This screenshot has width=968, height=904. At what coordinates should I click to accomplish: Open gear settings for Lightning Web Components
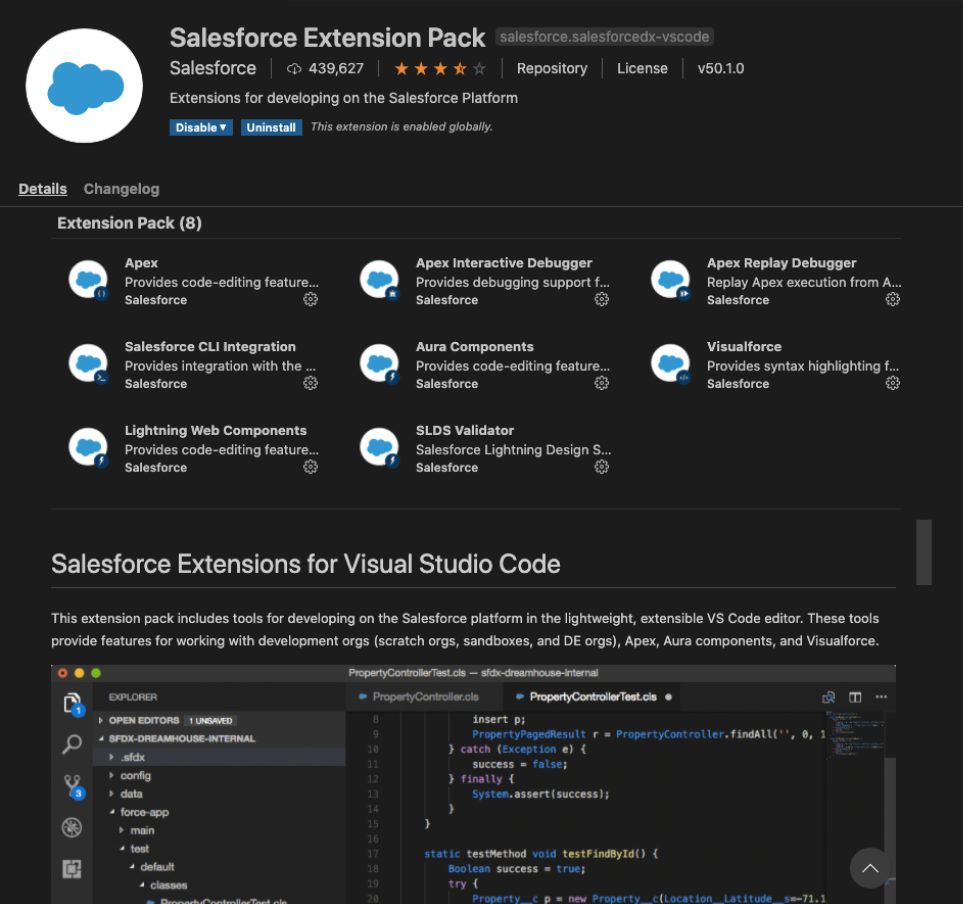point(311,467)
